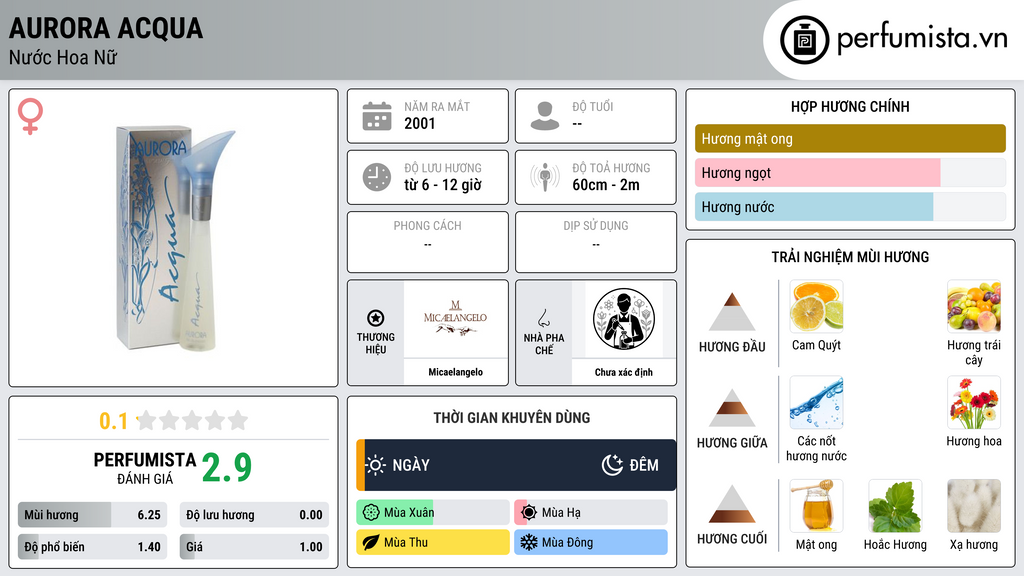Click the longevity value từ 6 - 12 giờ
This screenshot has width=1024, height=576.
(443, 185)
